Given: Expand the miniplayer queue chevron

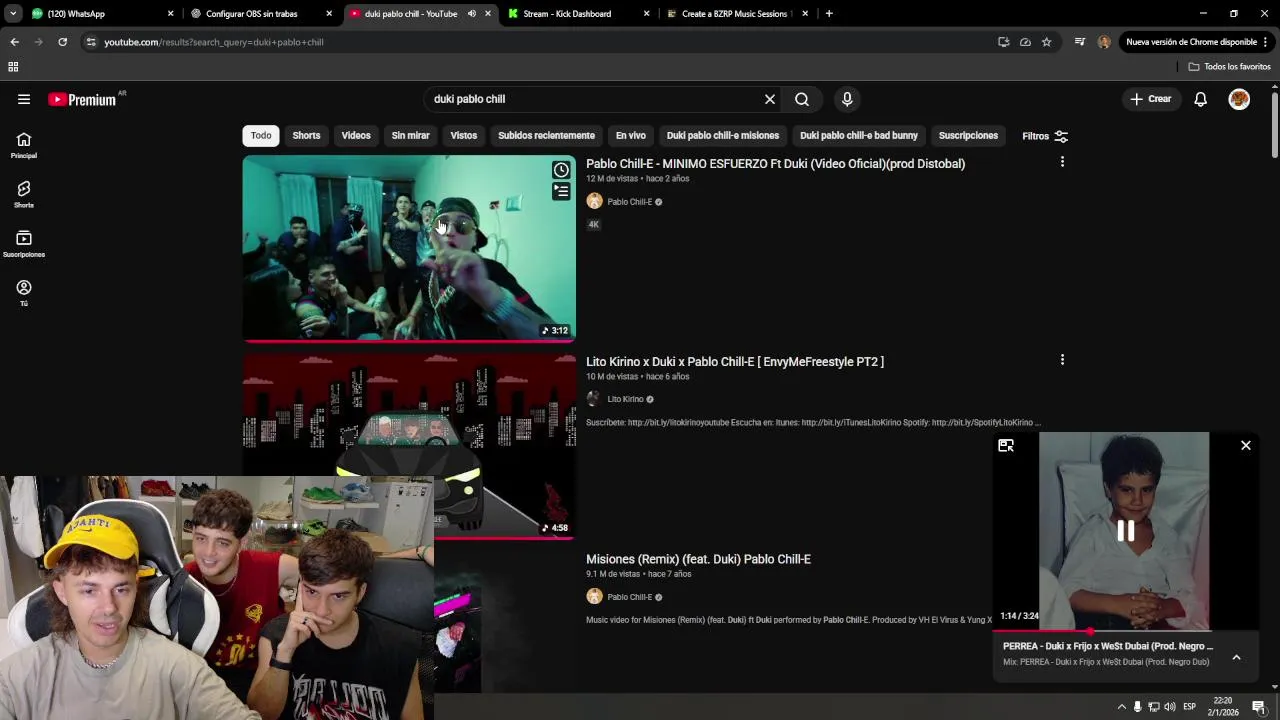Looking at the screenshot, I should (x=1236, y=657).
